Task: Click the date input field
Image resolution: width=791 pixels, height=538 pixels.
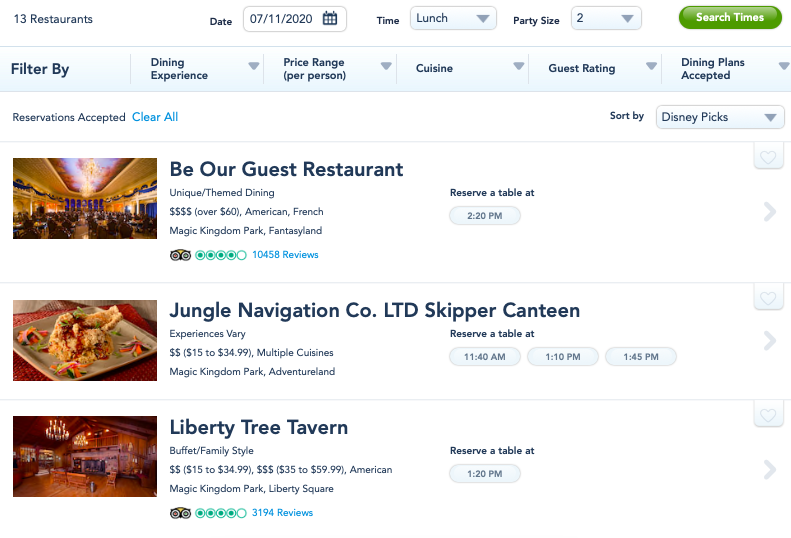Action: (284, 18)
